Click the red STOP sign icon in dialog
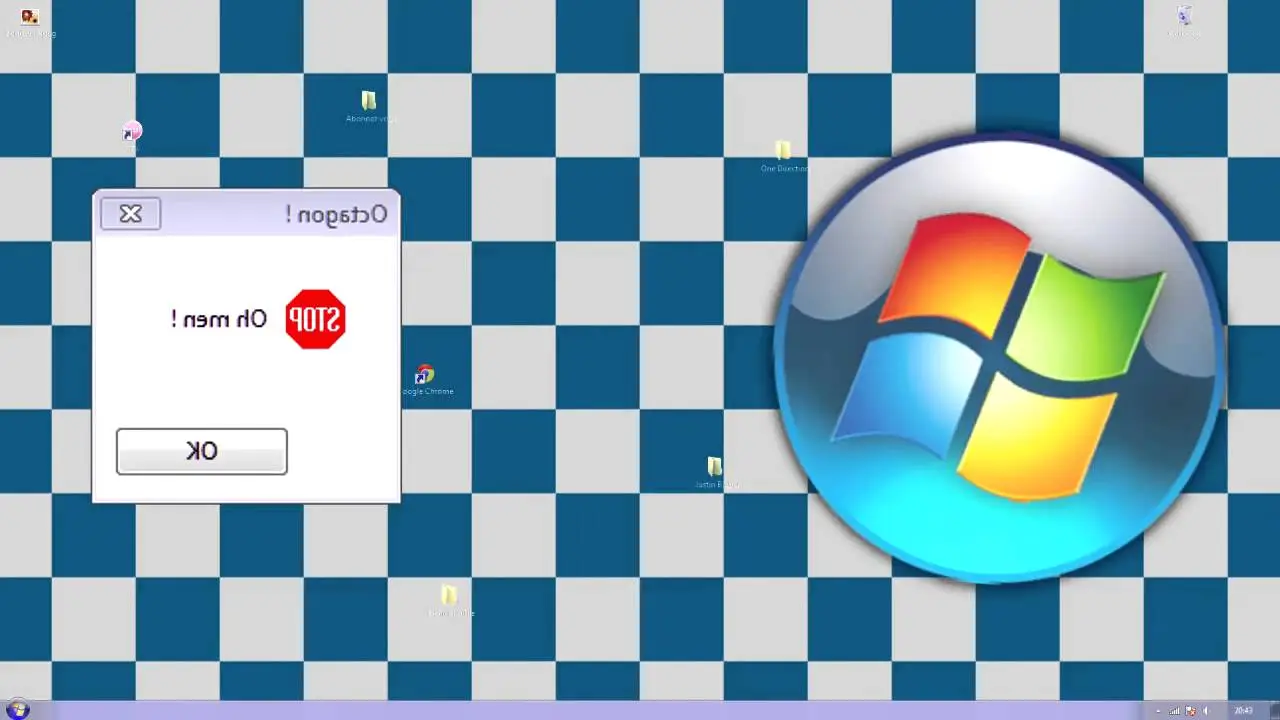 (315, 320)
